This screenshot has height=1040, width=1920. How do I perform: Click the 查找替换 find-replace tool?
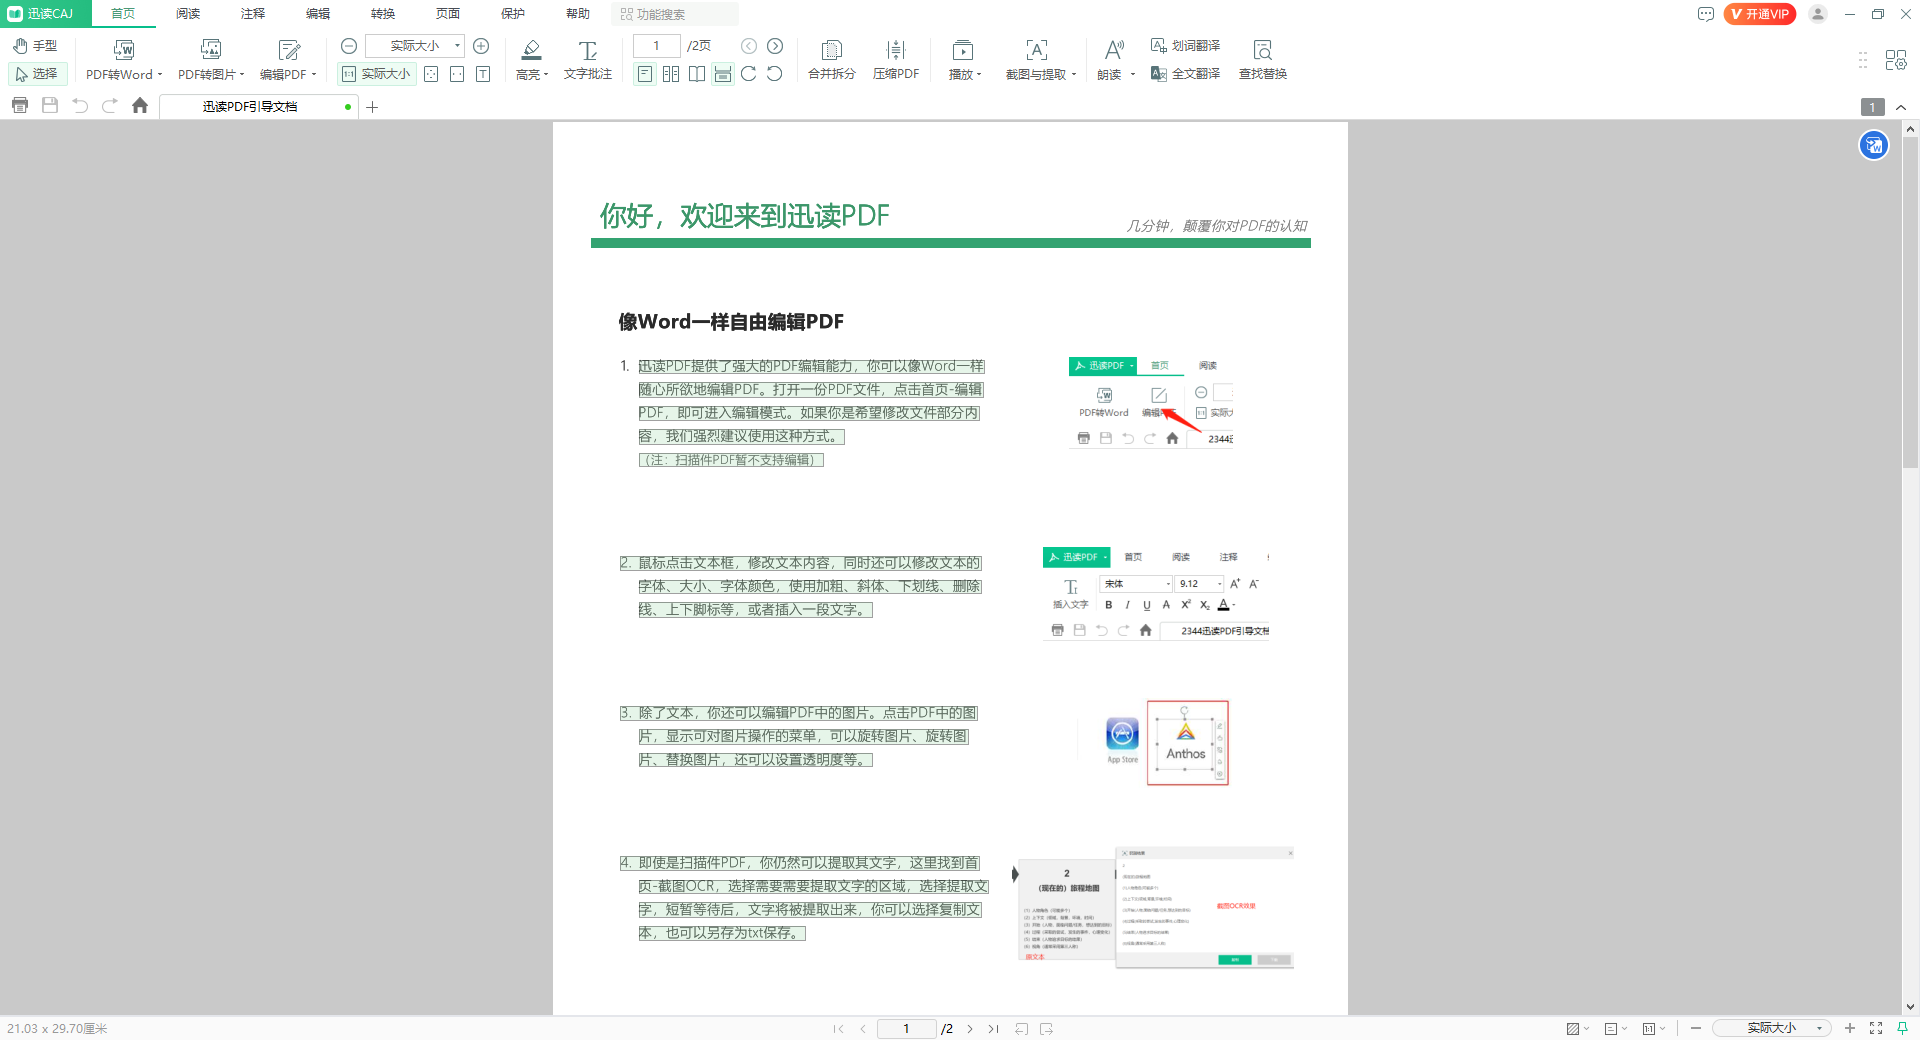pos(1263,58)
